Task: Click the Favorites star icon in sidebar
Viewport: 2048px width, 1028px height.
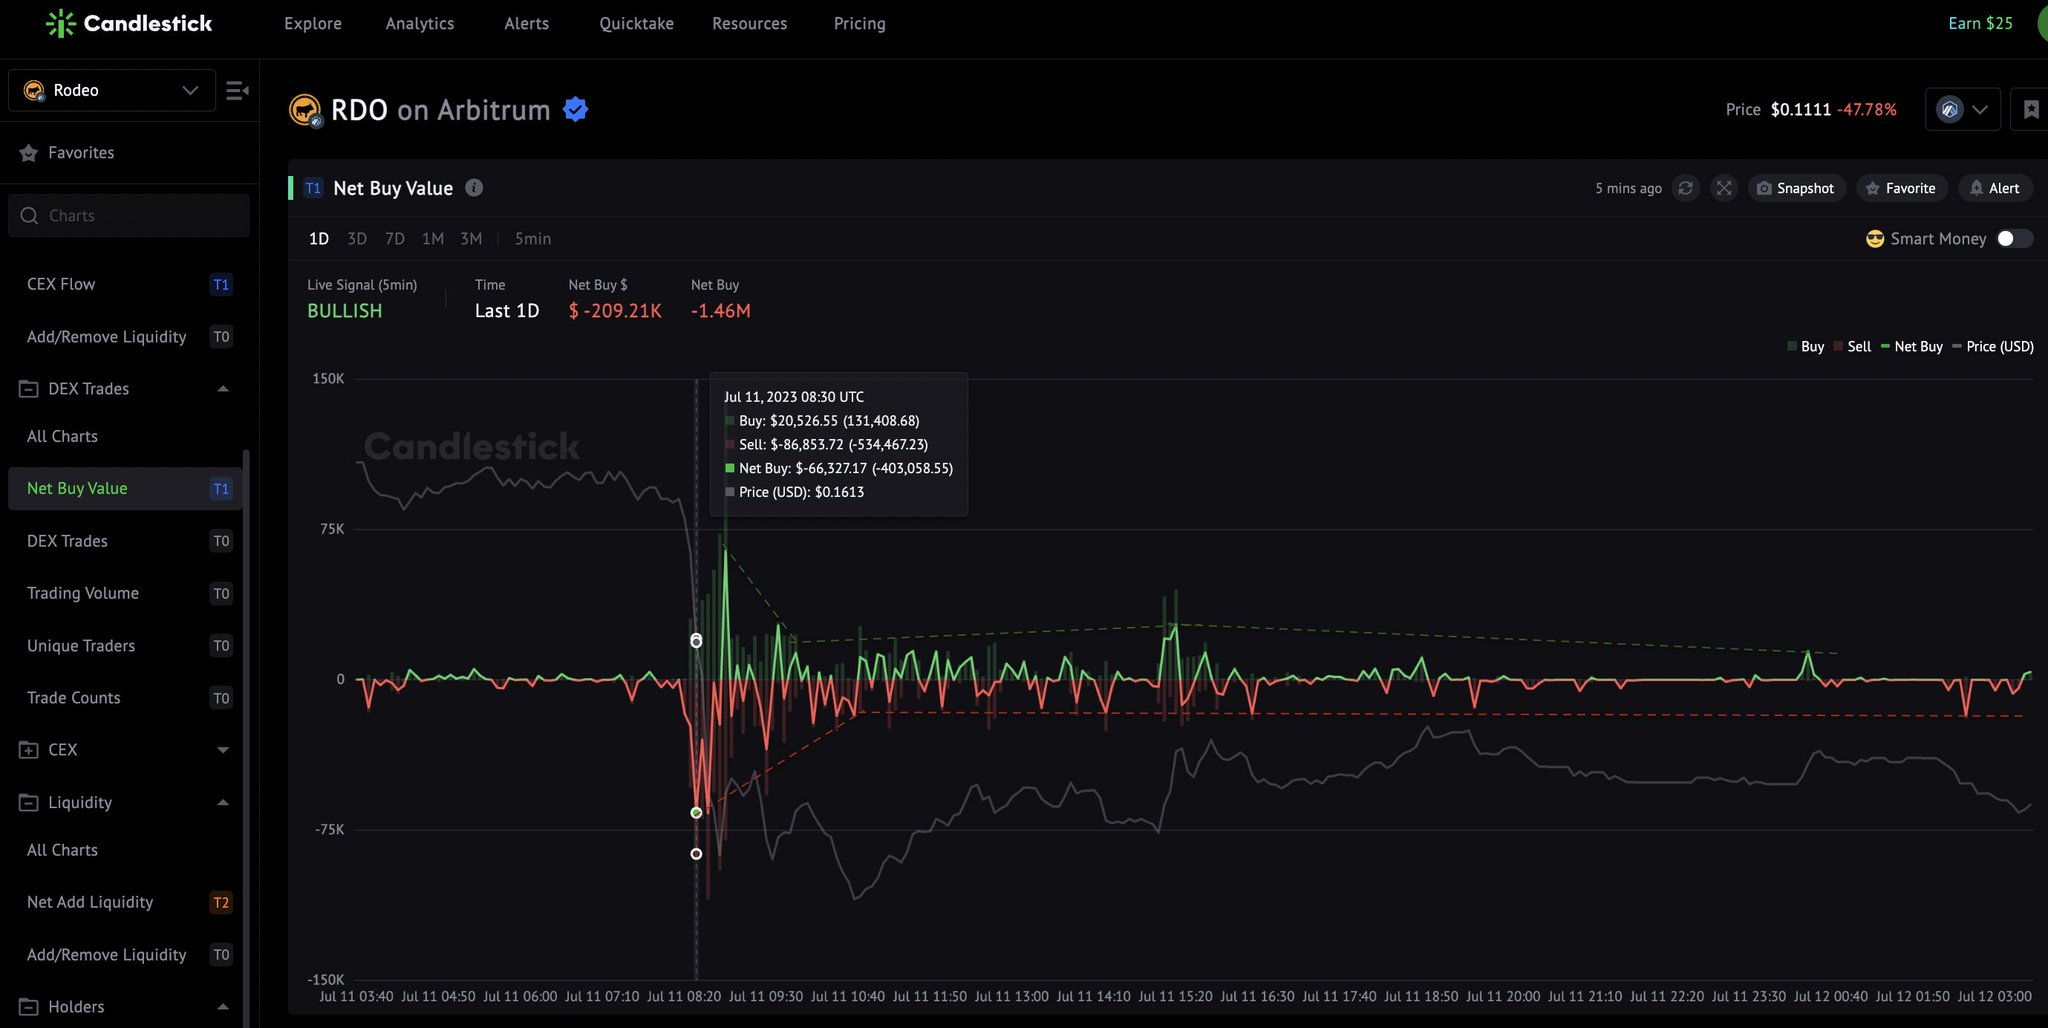Action: 28,153
